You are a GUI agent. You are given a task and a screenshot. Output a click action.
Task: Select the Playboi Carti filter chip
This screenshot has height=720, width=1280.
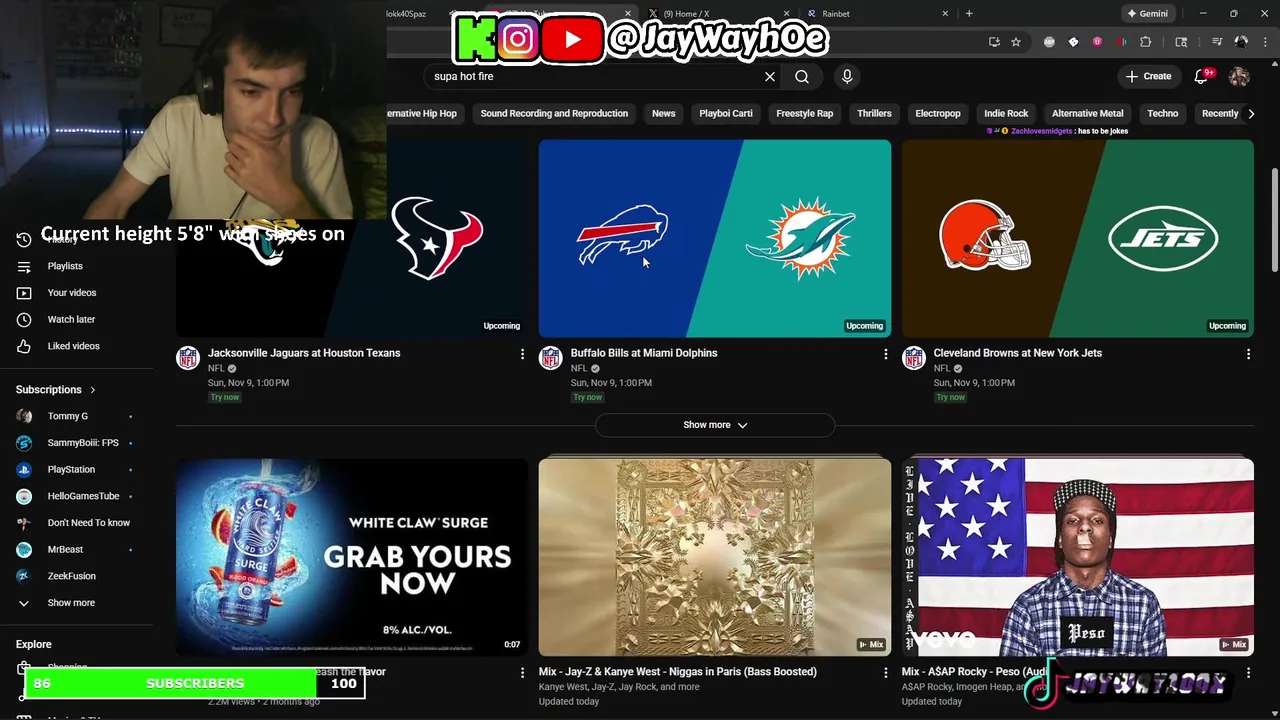[726, 113]
